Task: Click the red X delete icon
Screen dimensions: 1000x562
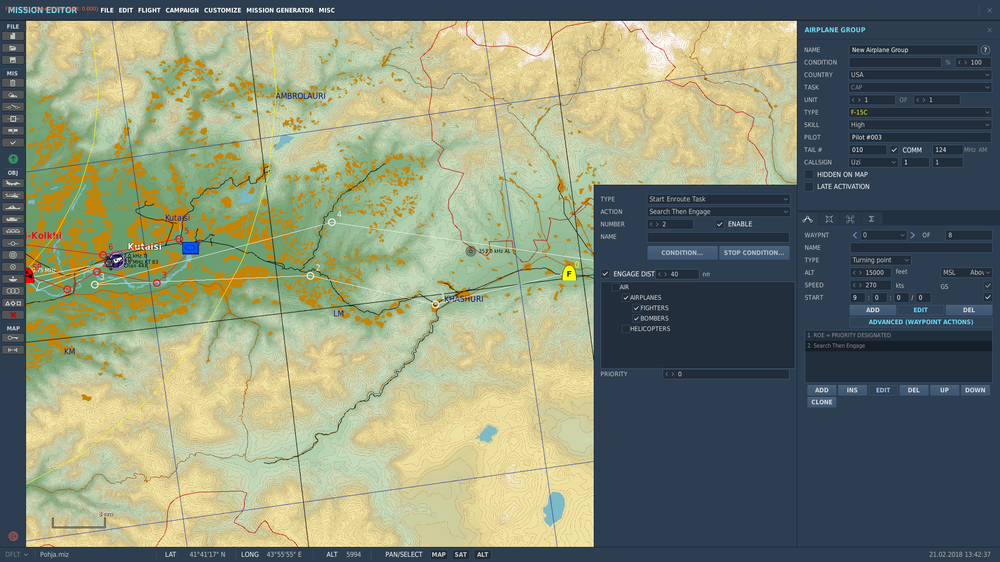Action: (x=13, y=314)
